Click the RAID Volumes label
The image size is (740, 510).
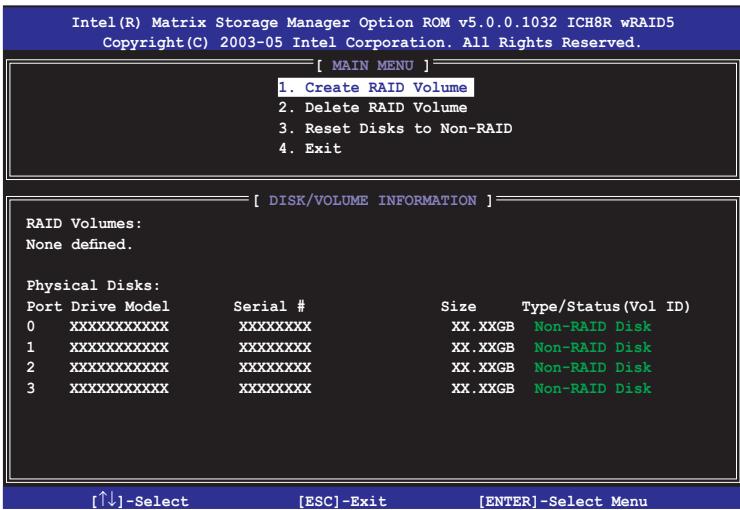84,224
